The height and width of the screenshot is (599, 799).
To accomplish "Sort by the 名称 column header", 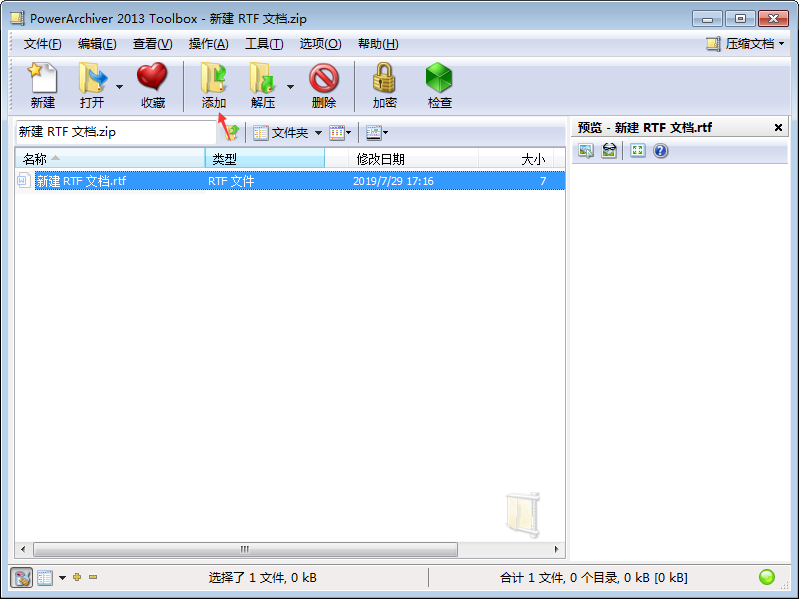I will [x=110, y=159].
